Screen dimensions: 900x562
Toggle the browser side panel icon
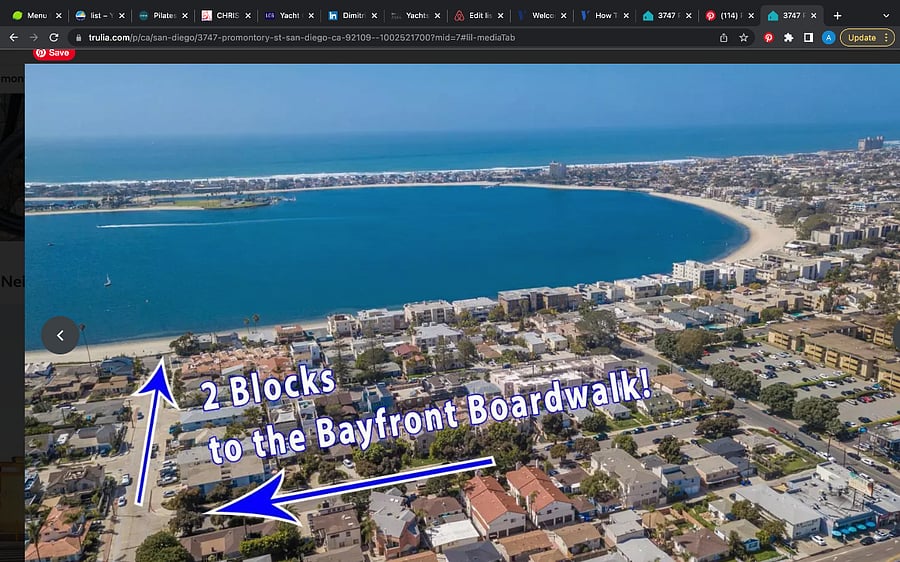click(808, 37)
